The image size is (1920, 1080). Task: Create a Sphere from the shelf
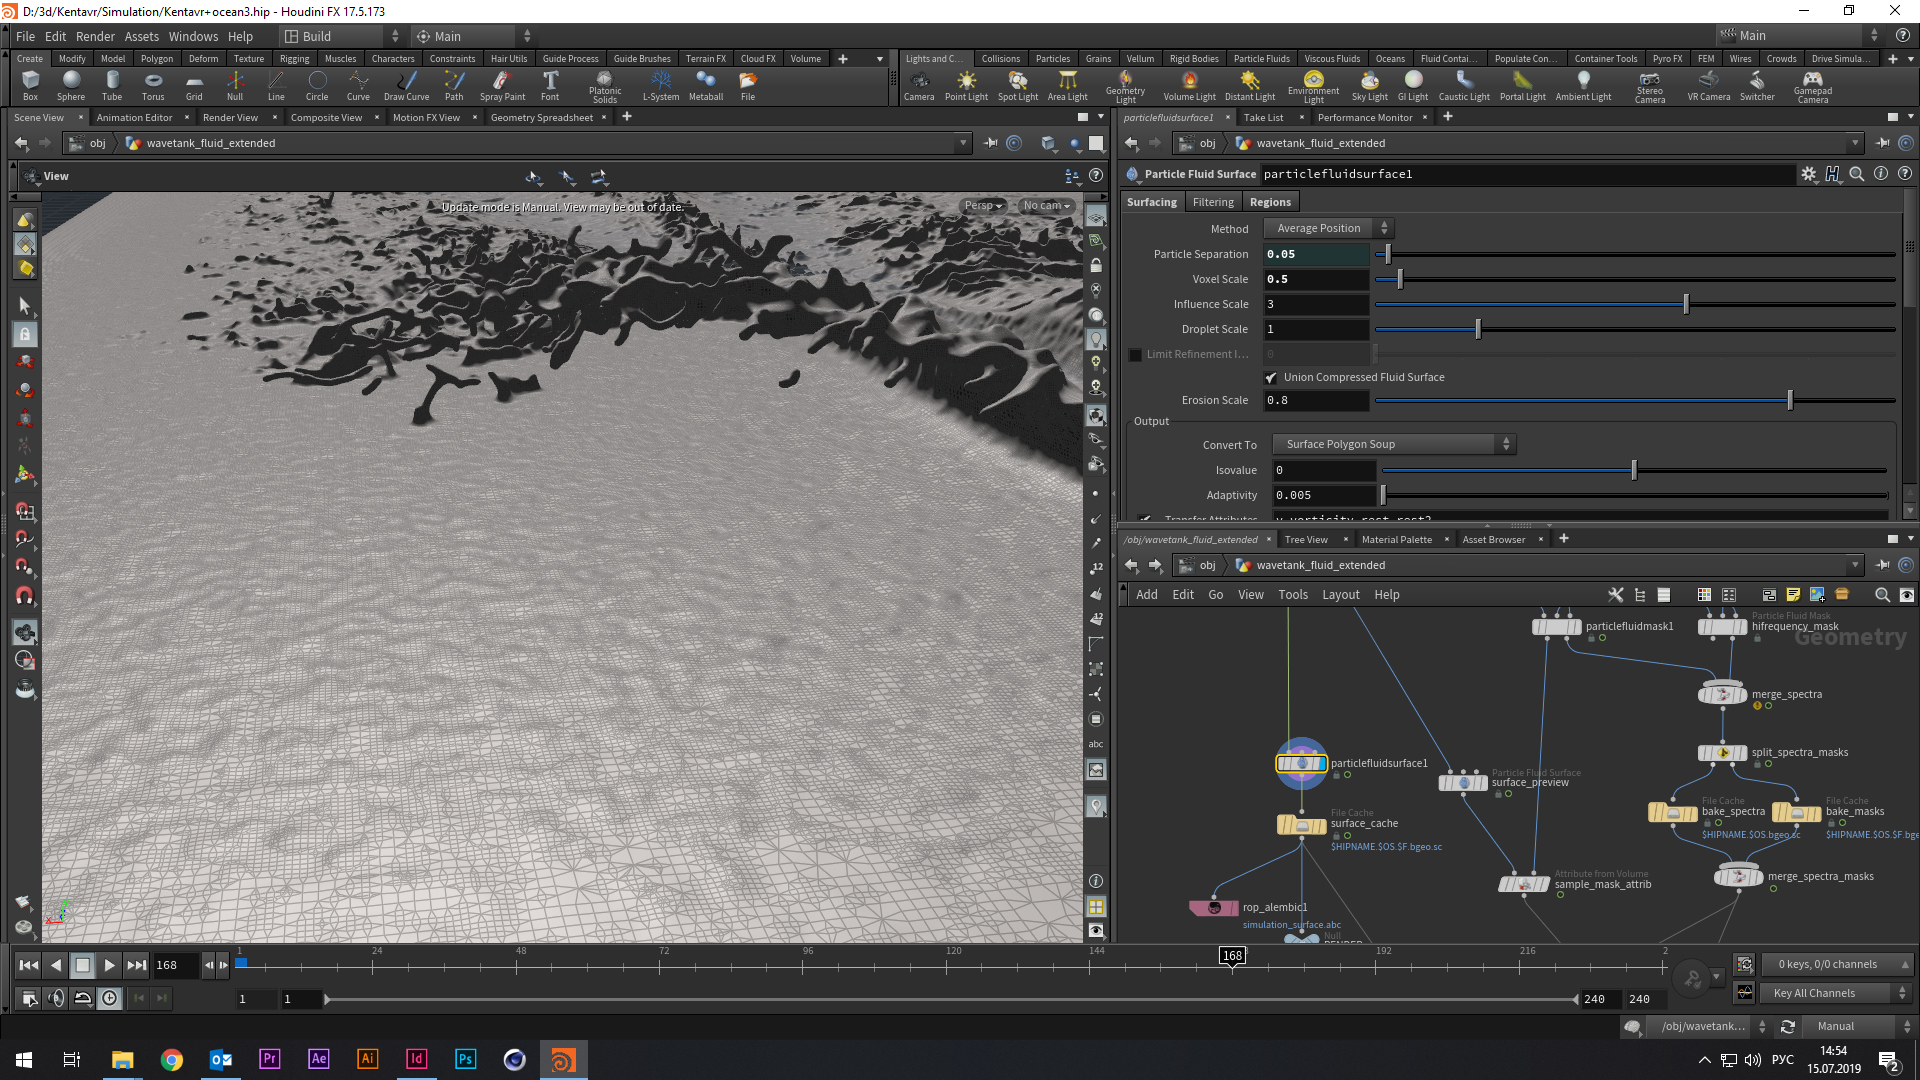tap(71, 86)
